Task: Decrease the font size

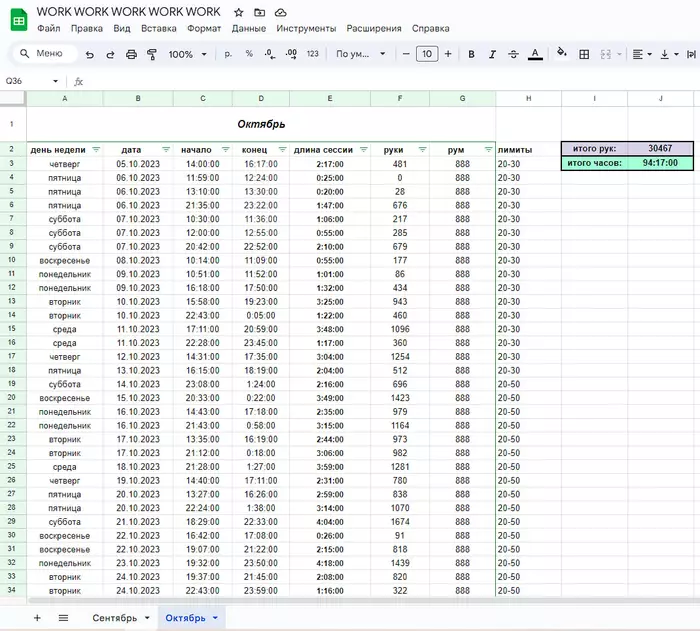Action: (x=406, y=54)
